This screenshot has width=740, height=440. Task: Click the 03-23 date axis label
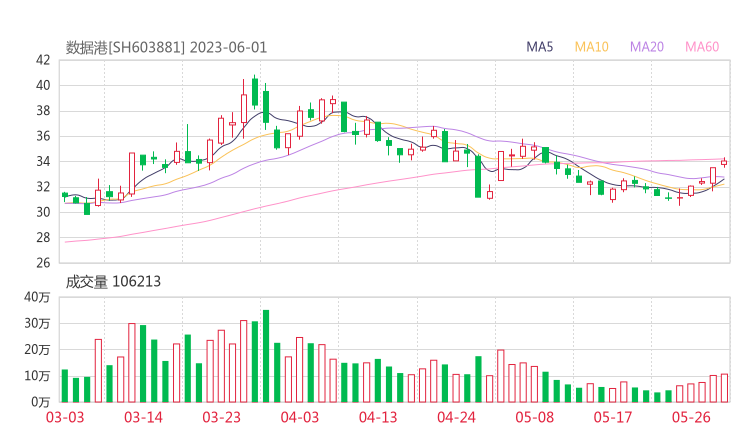(221, 418)
